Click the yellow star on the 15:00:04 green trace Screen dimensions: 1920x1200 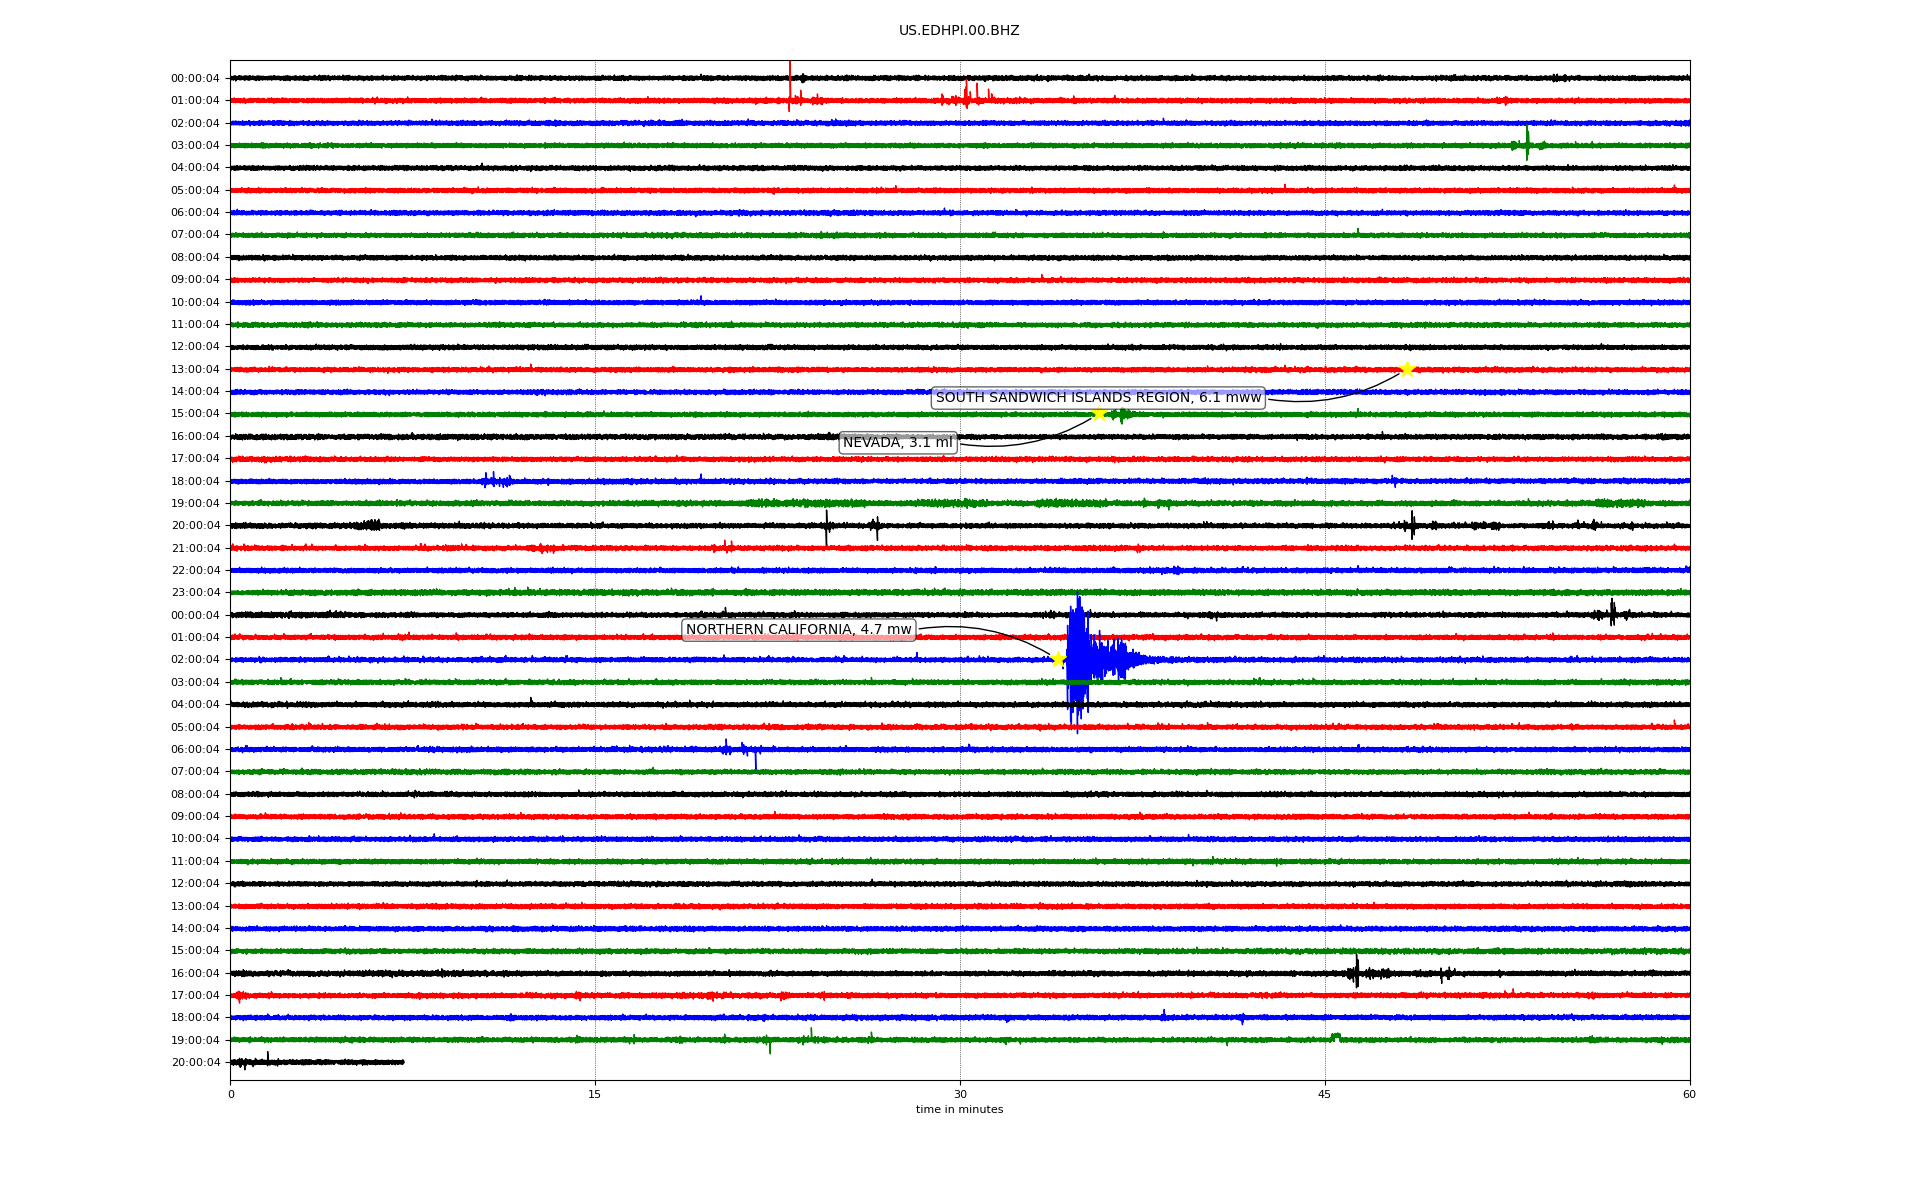click(x=1099, y=414)
